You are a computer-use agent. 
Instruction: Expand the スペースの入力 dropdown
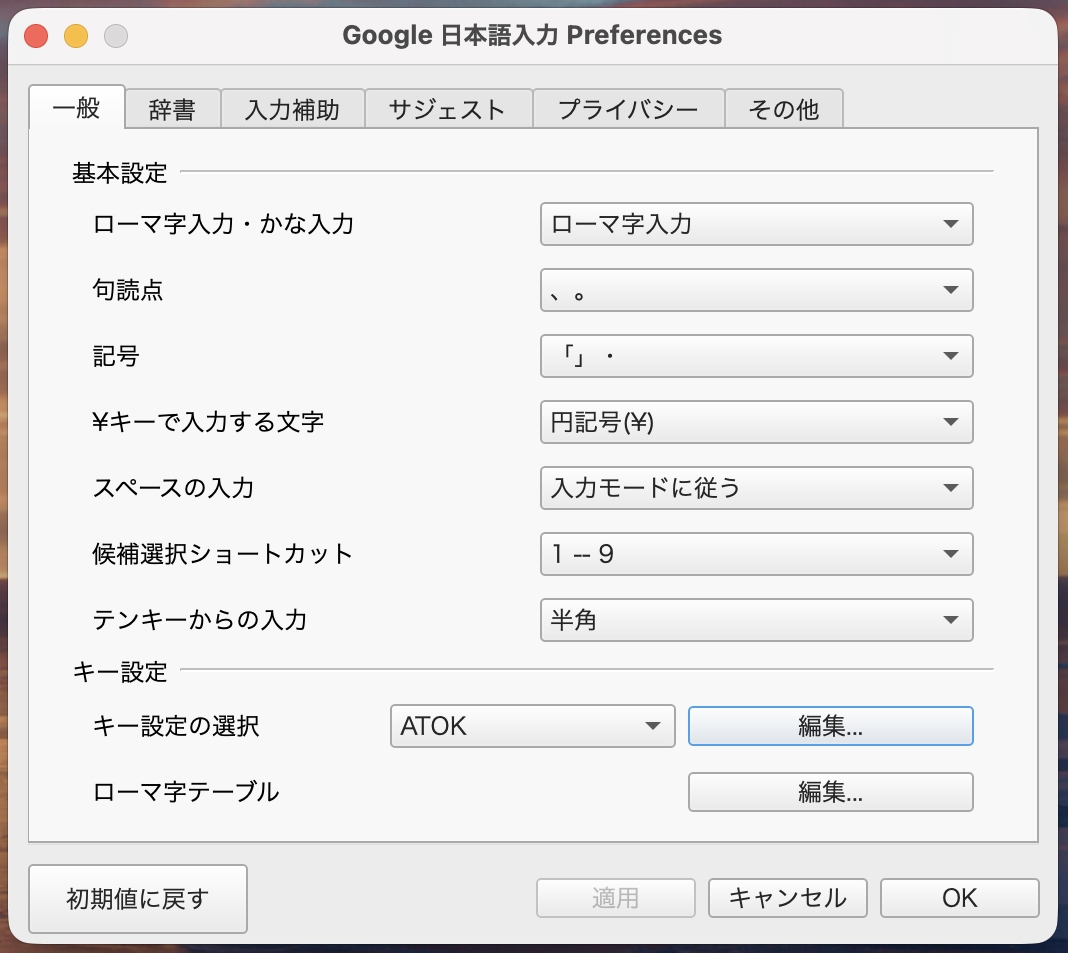pyautogui.click(x=757, y=488)
